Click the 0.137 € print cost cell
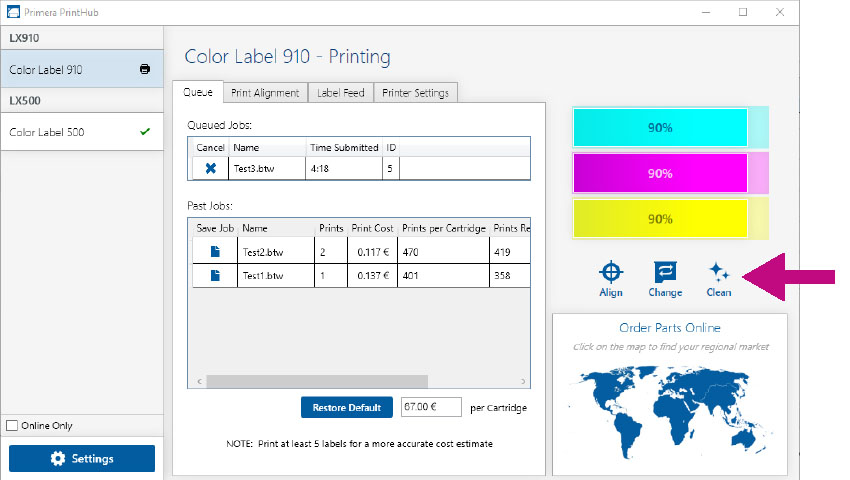The image size is (850, 480). click(372, 276)
